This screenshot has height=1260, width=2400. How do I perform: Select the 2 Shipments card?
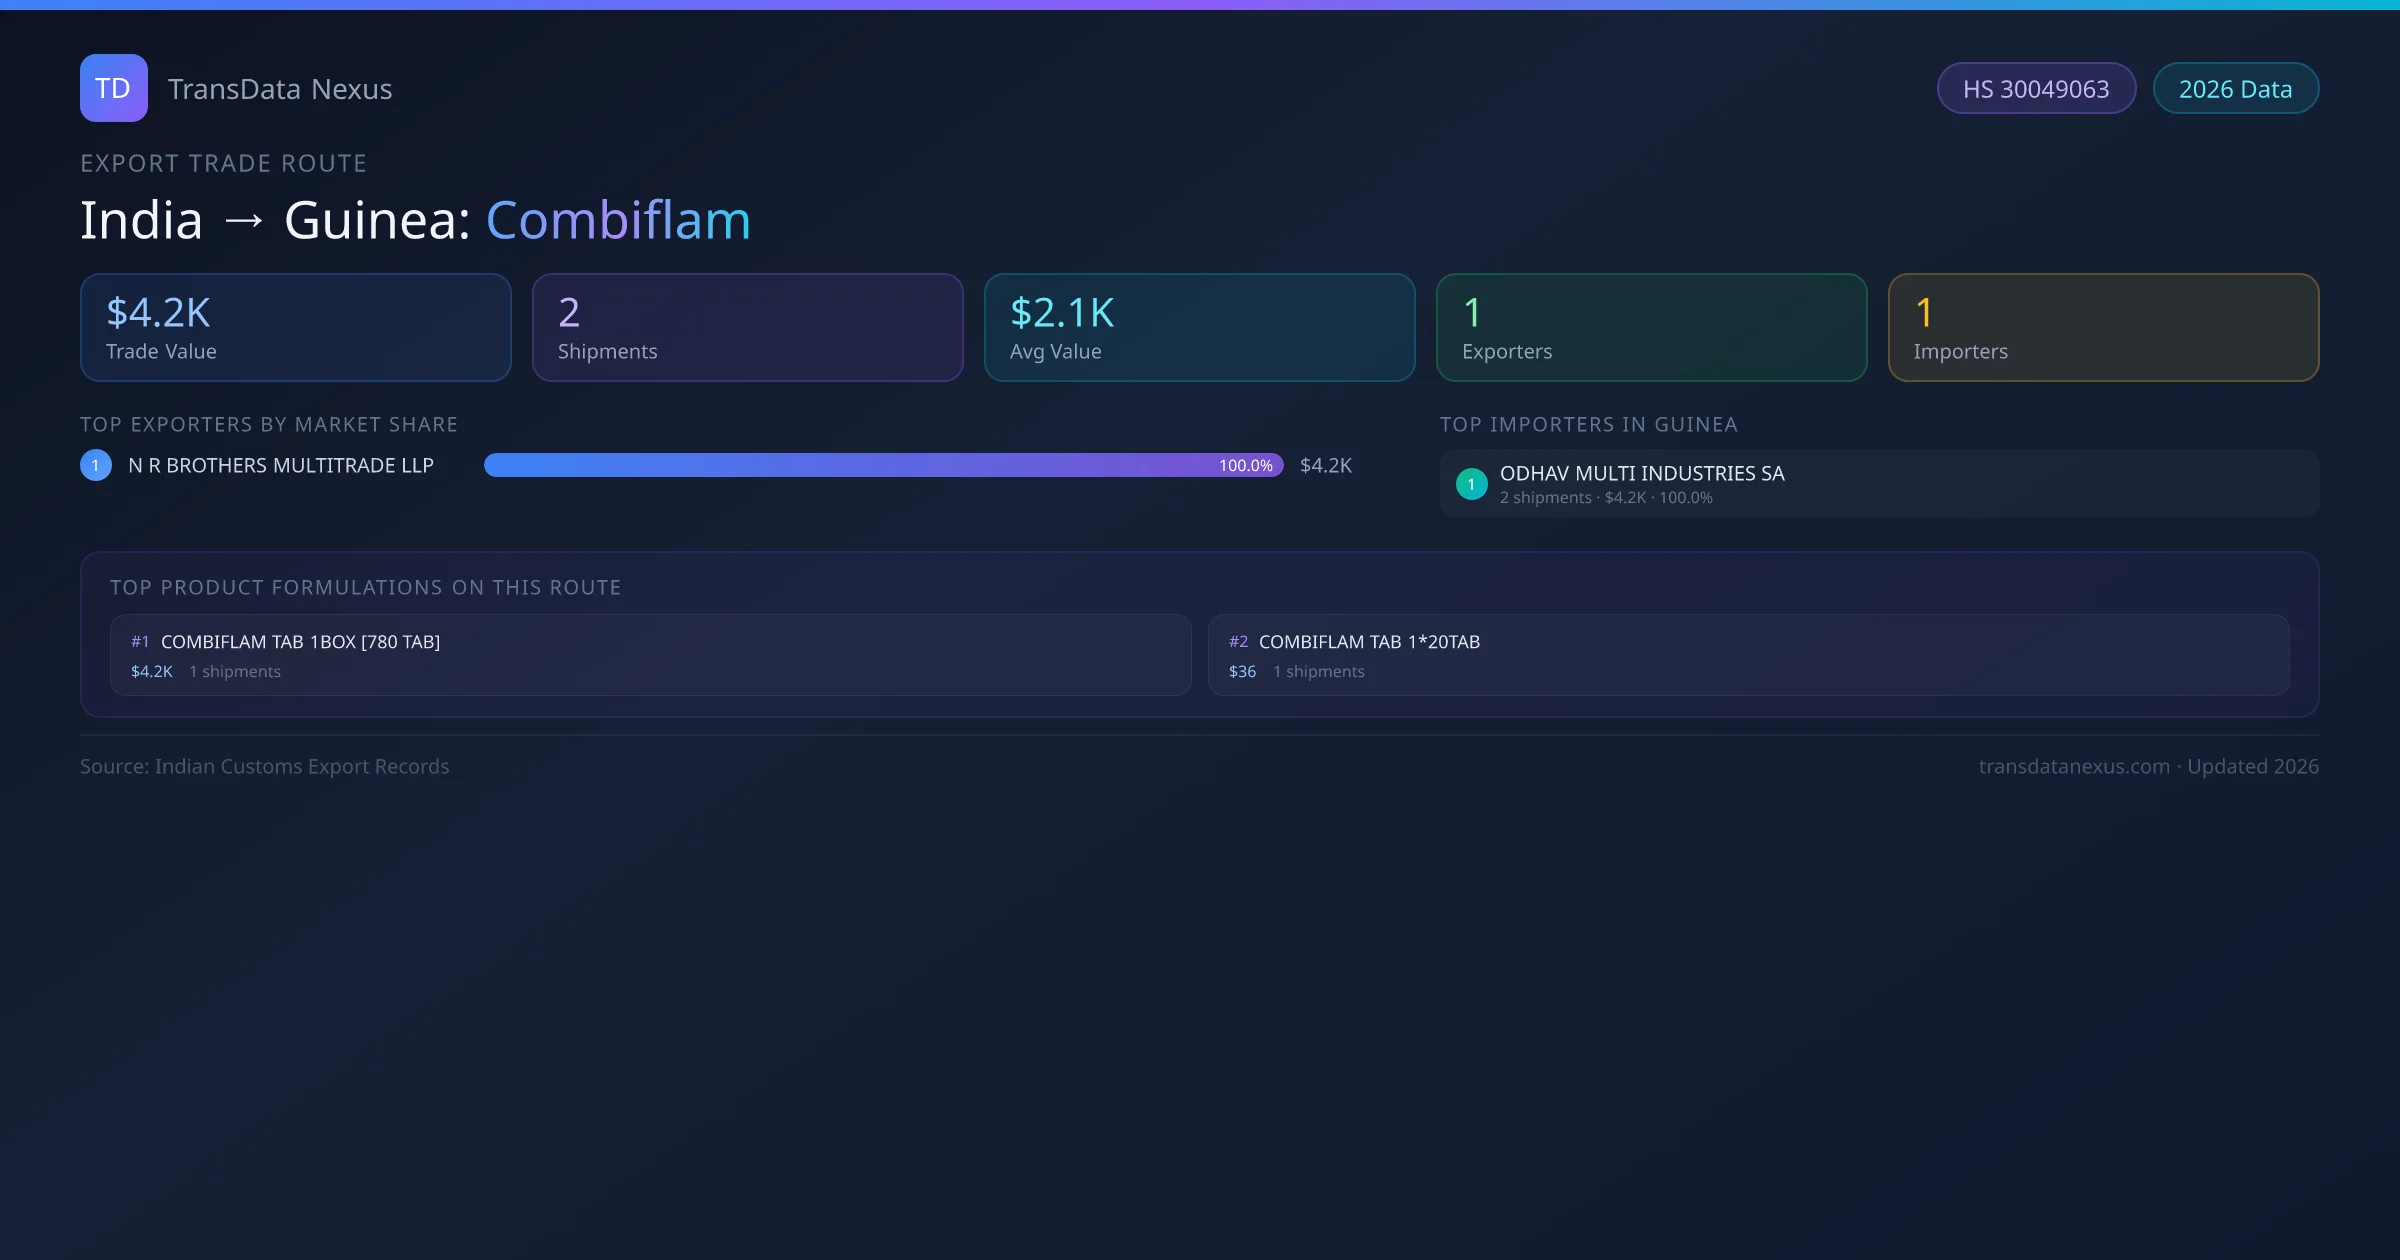(747, 328)
